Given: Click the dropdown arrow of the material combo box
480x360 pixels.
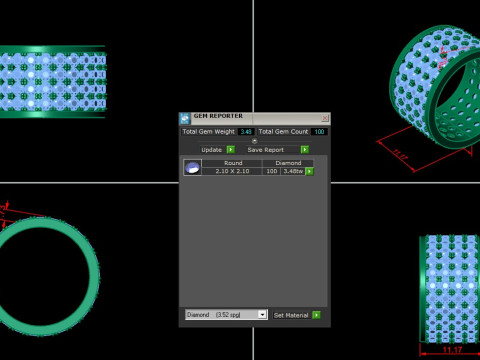Looking at the screenshot, I should pyautogui.click(x=262, y=315).
